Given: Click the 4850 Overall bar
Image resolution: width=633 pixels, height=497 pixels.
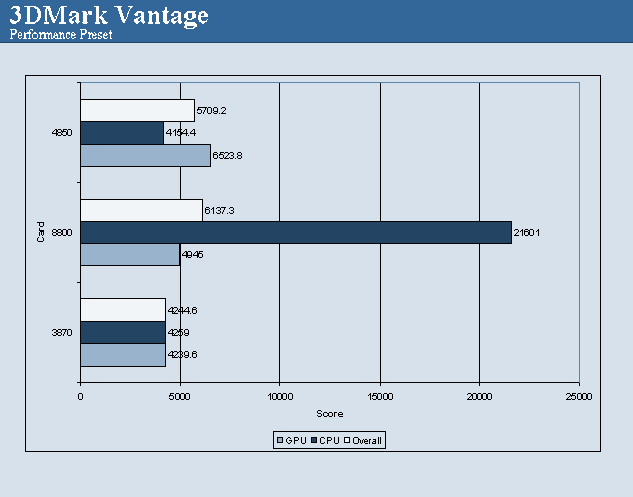Looking at the screenshot, I should tap(138, 110).
